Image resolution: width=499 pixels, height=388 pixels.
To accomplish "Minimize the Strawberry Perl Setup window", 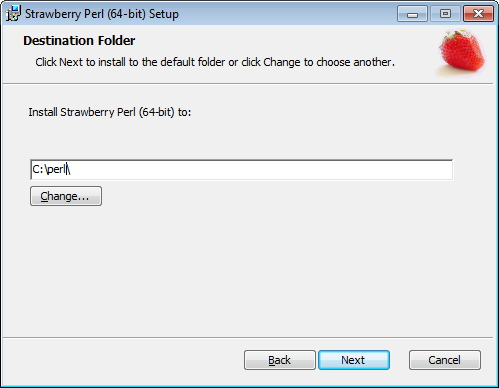I will coord(412,14).
